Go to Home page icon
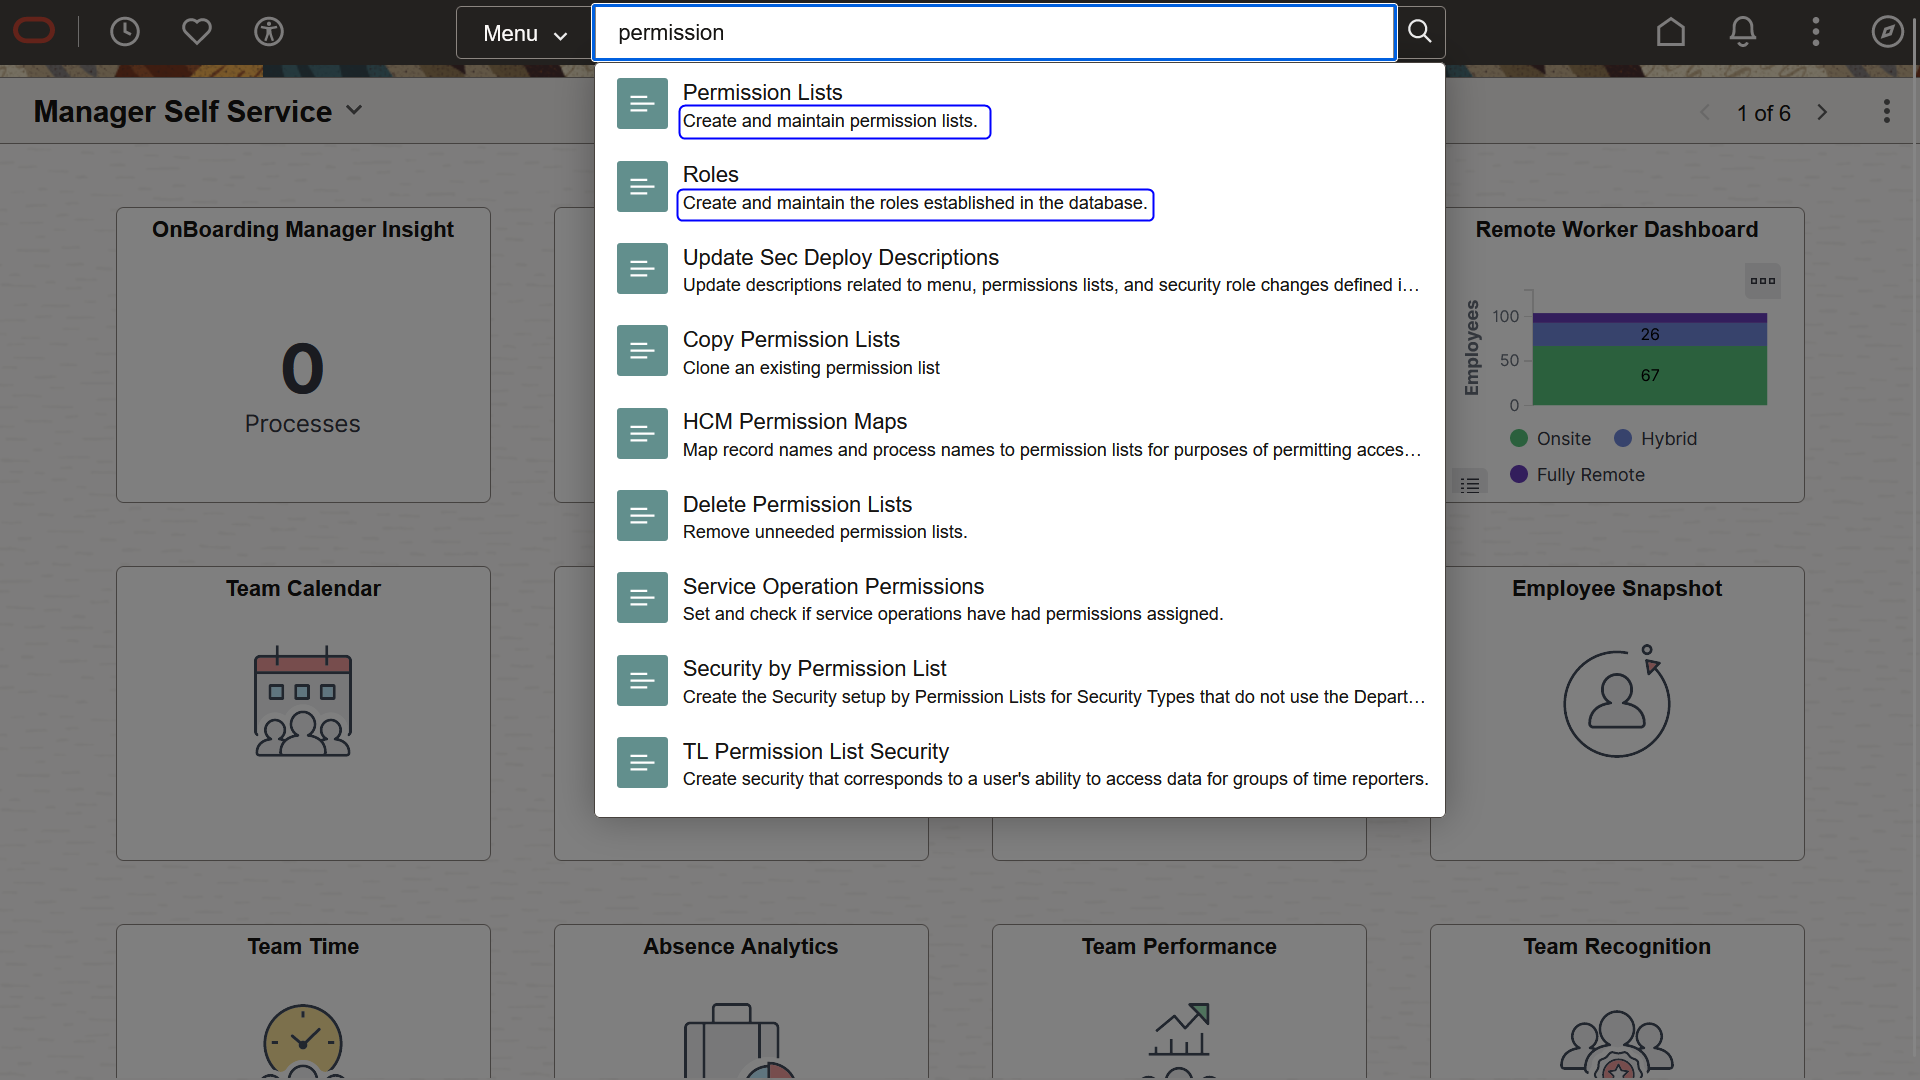1920x1080 pixels. coord(1670,32)
